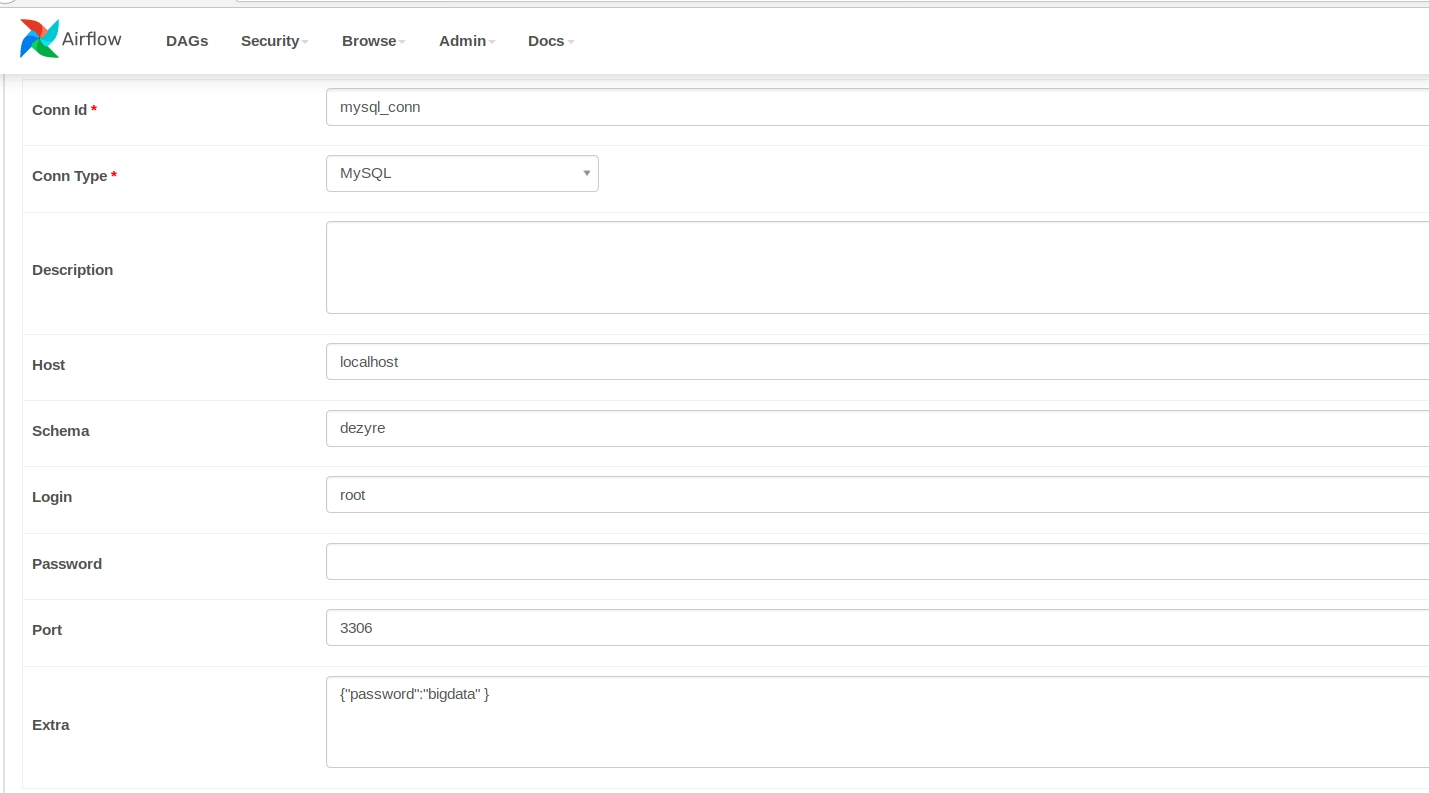Click inside the Extra JSON text area

(x=876, y=722)
